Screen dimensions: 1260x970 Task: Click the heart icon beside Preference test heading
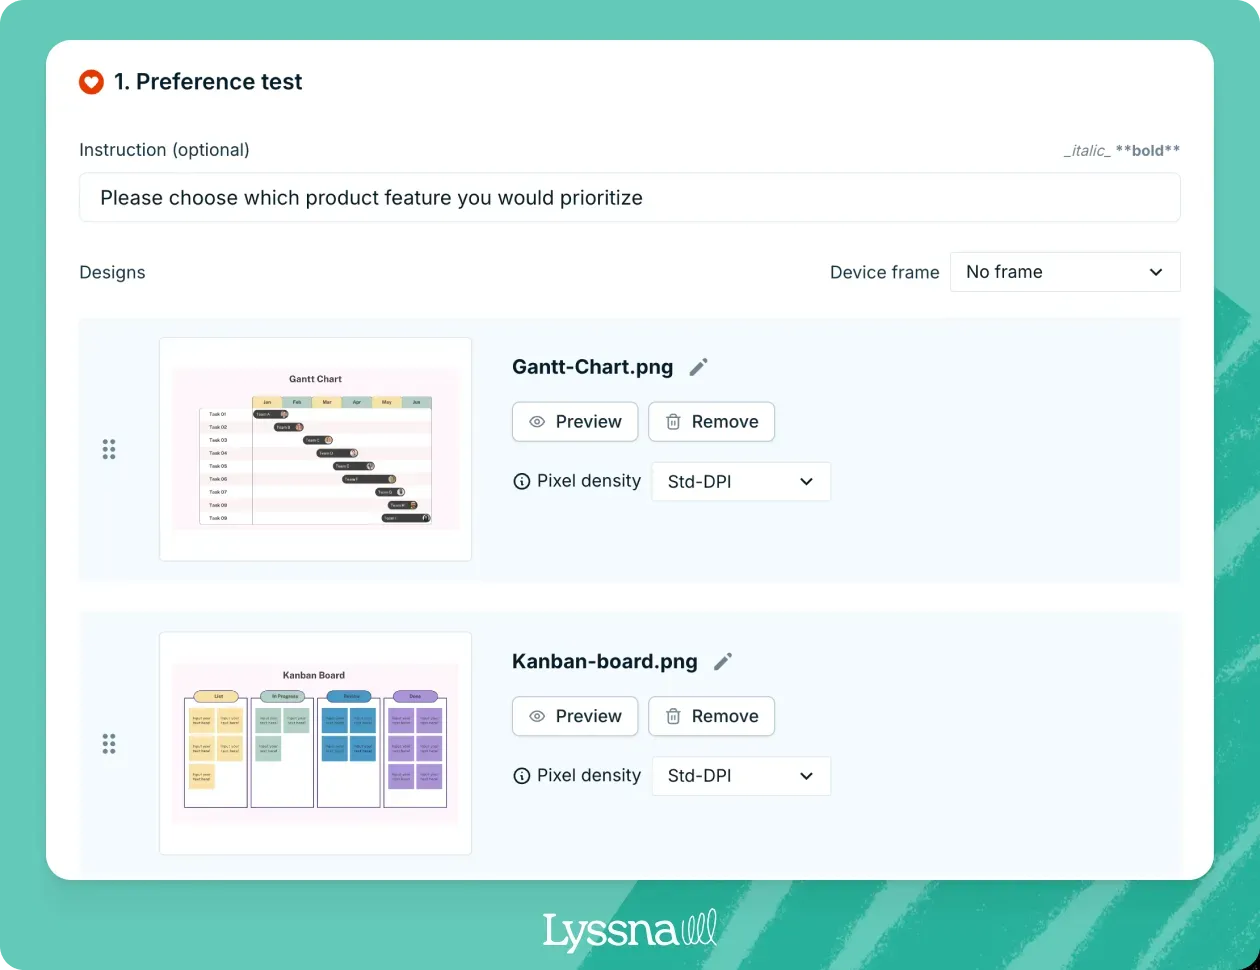[91, 82]
